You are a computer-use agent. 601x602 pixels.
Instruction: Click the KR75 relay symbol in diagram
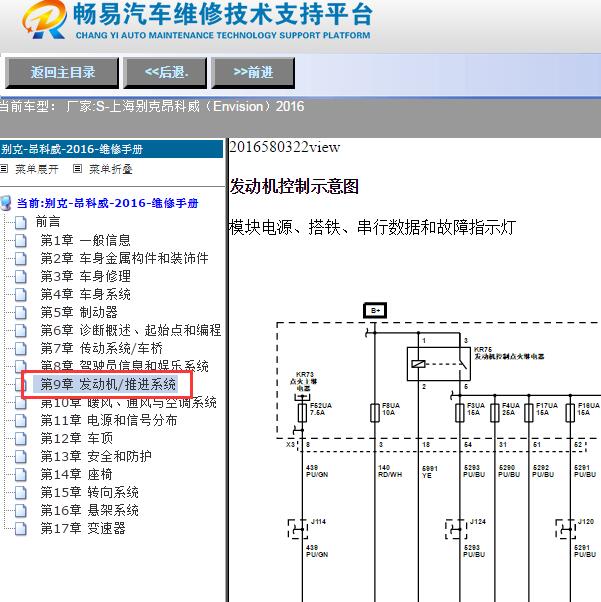click(x=439, y=364)
